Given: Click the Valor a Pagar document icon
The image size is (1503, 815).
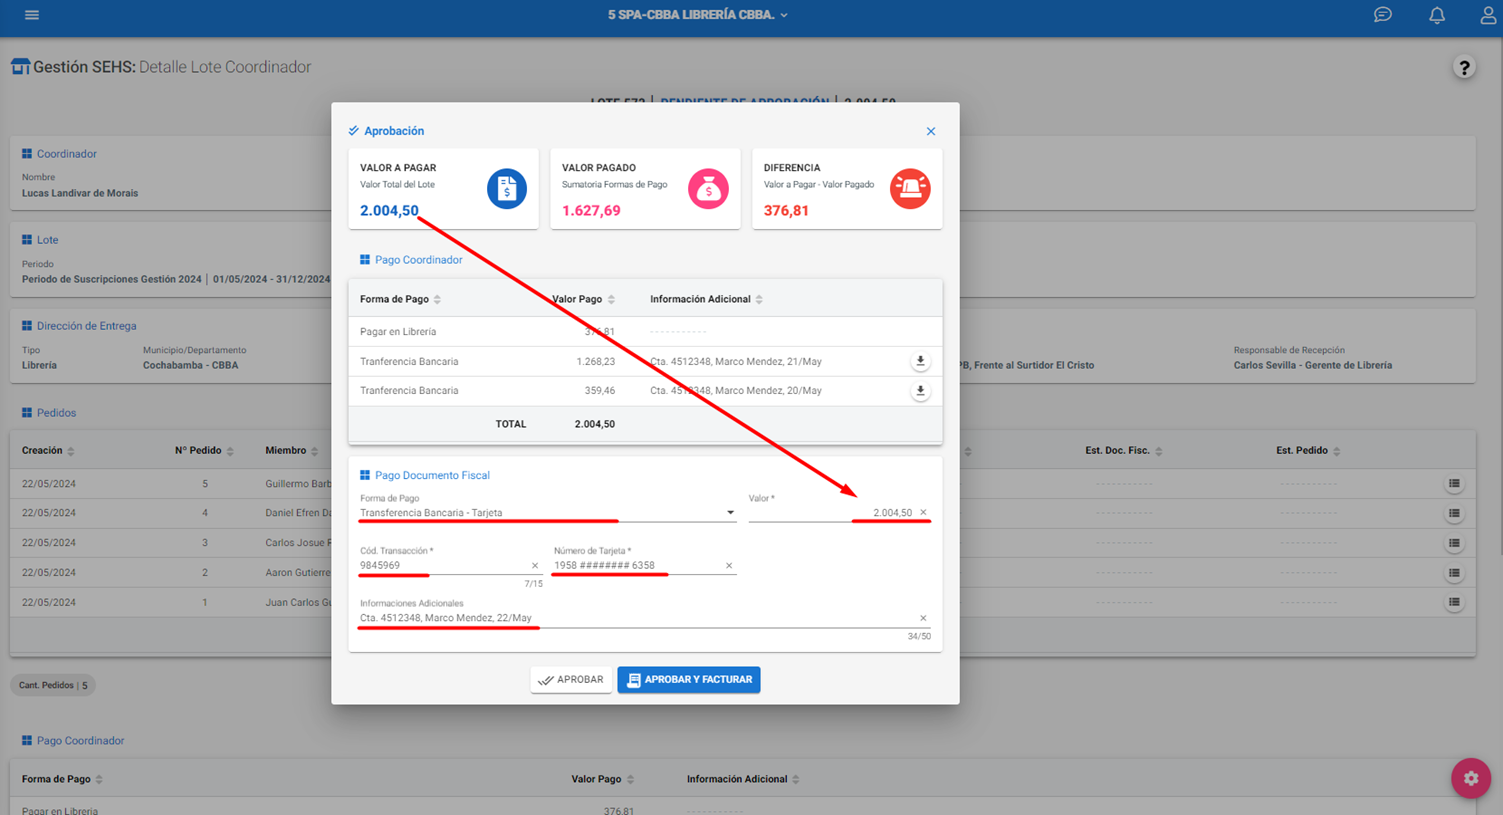Looking at the screenshot, I should [507, 189].
